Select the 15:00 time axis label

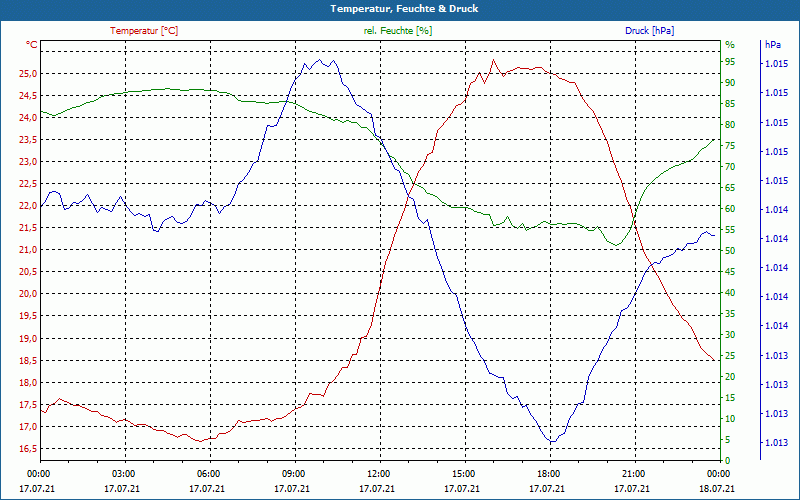(x=463, y=473)
